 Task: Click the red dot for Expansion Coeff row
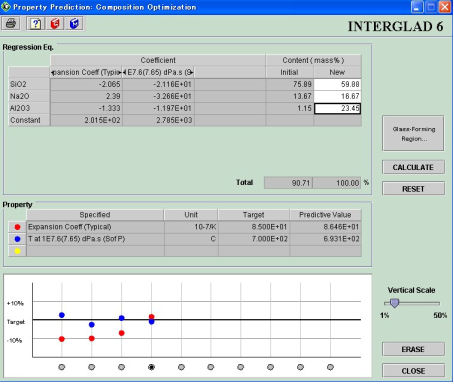[x=17, y=227]
